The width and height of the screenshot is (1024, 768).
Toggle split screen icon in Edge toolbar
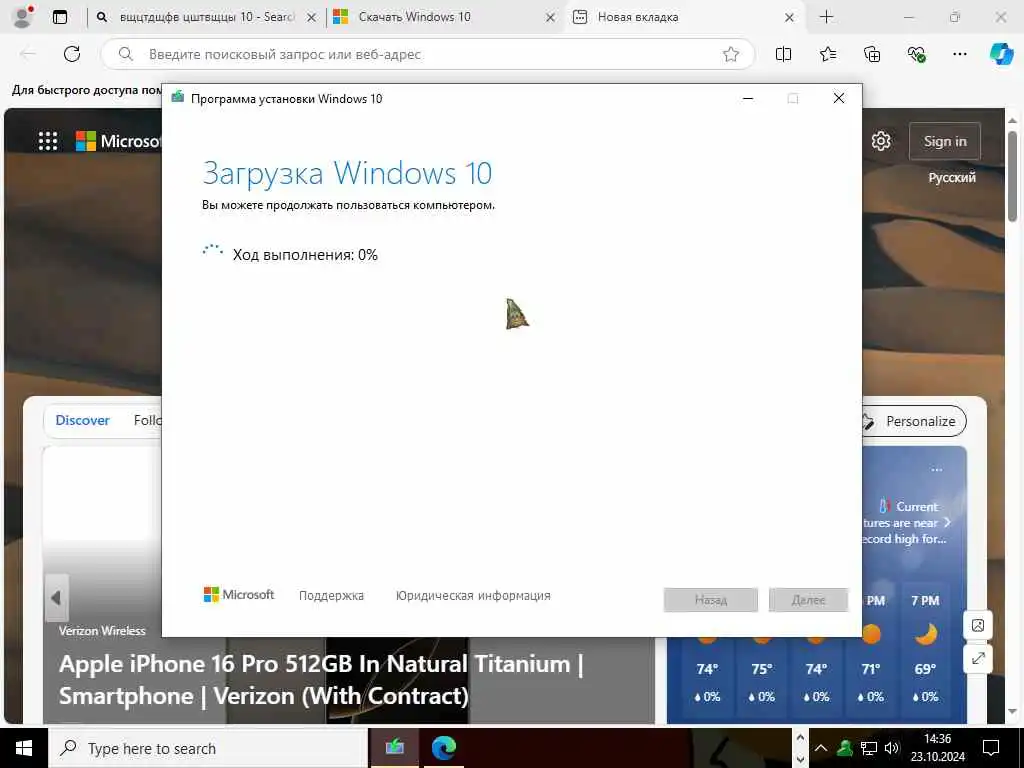pyautogui.click(x=783, y=54)
